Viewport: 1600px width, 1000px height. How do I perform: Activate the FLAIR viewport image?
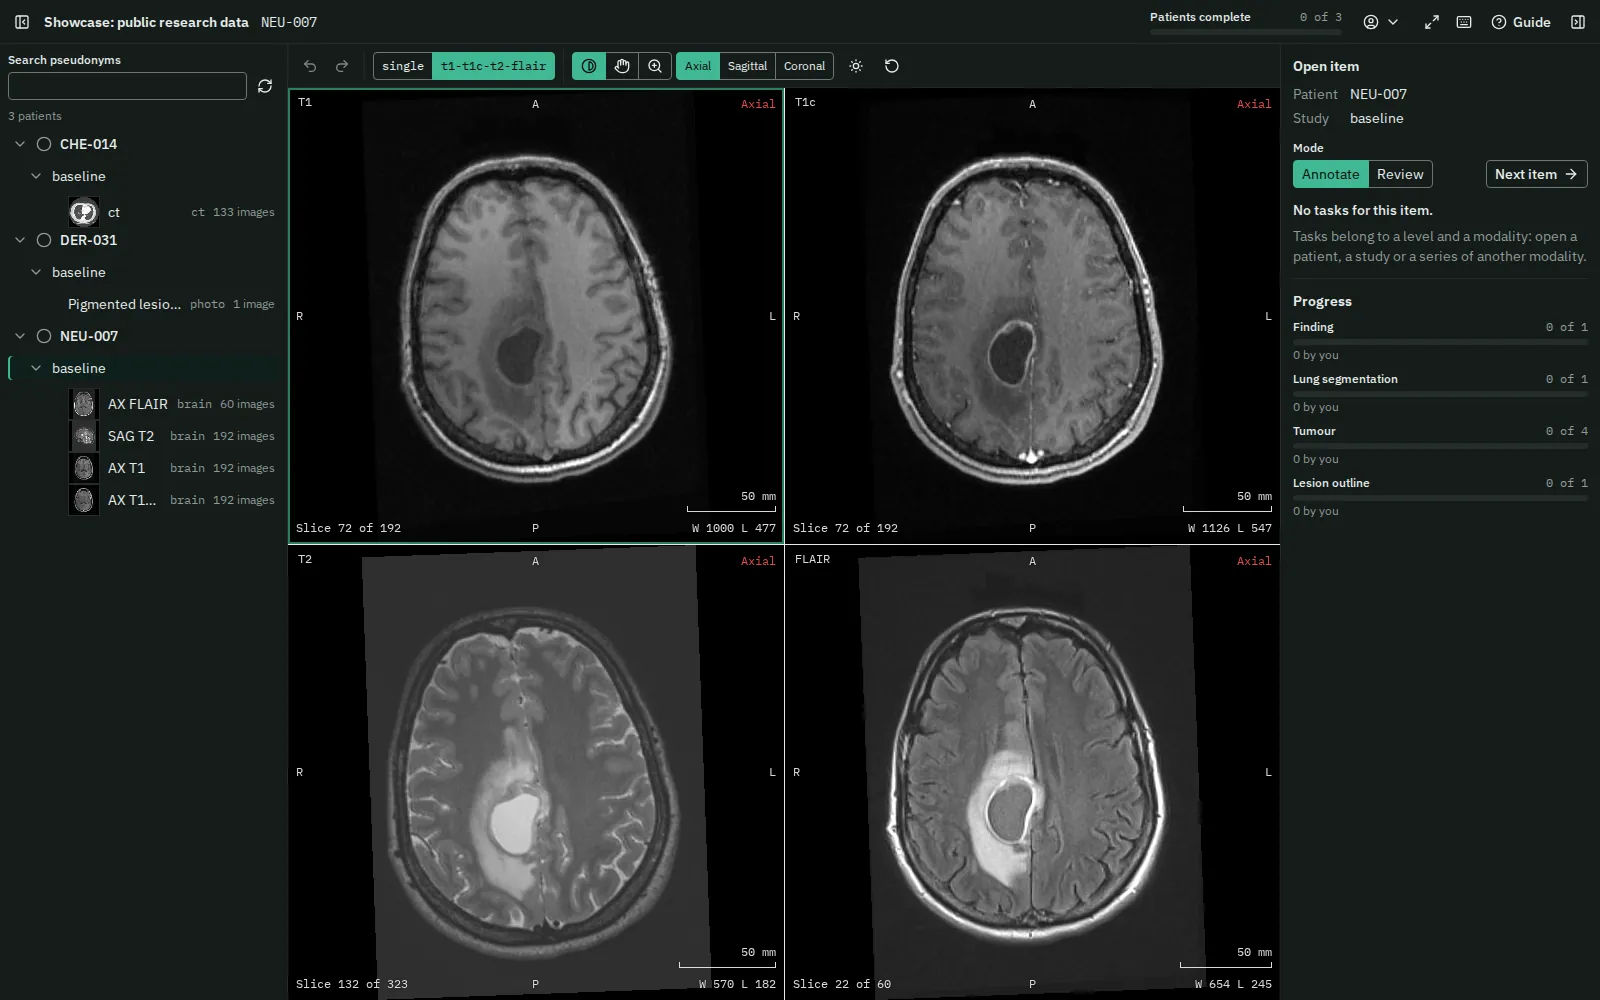(1033, 772)
